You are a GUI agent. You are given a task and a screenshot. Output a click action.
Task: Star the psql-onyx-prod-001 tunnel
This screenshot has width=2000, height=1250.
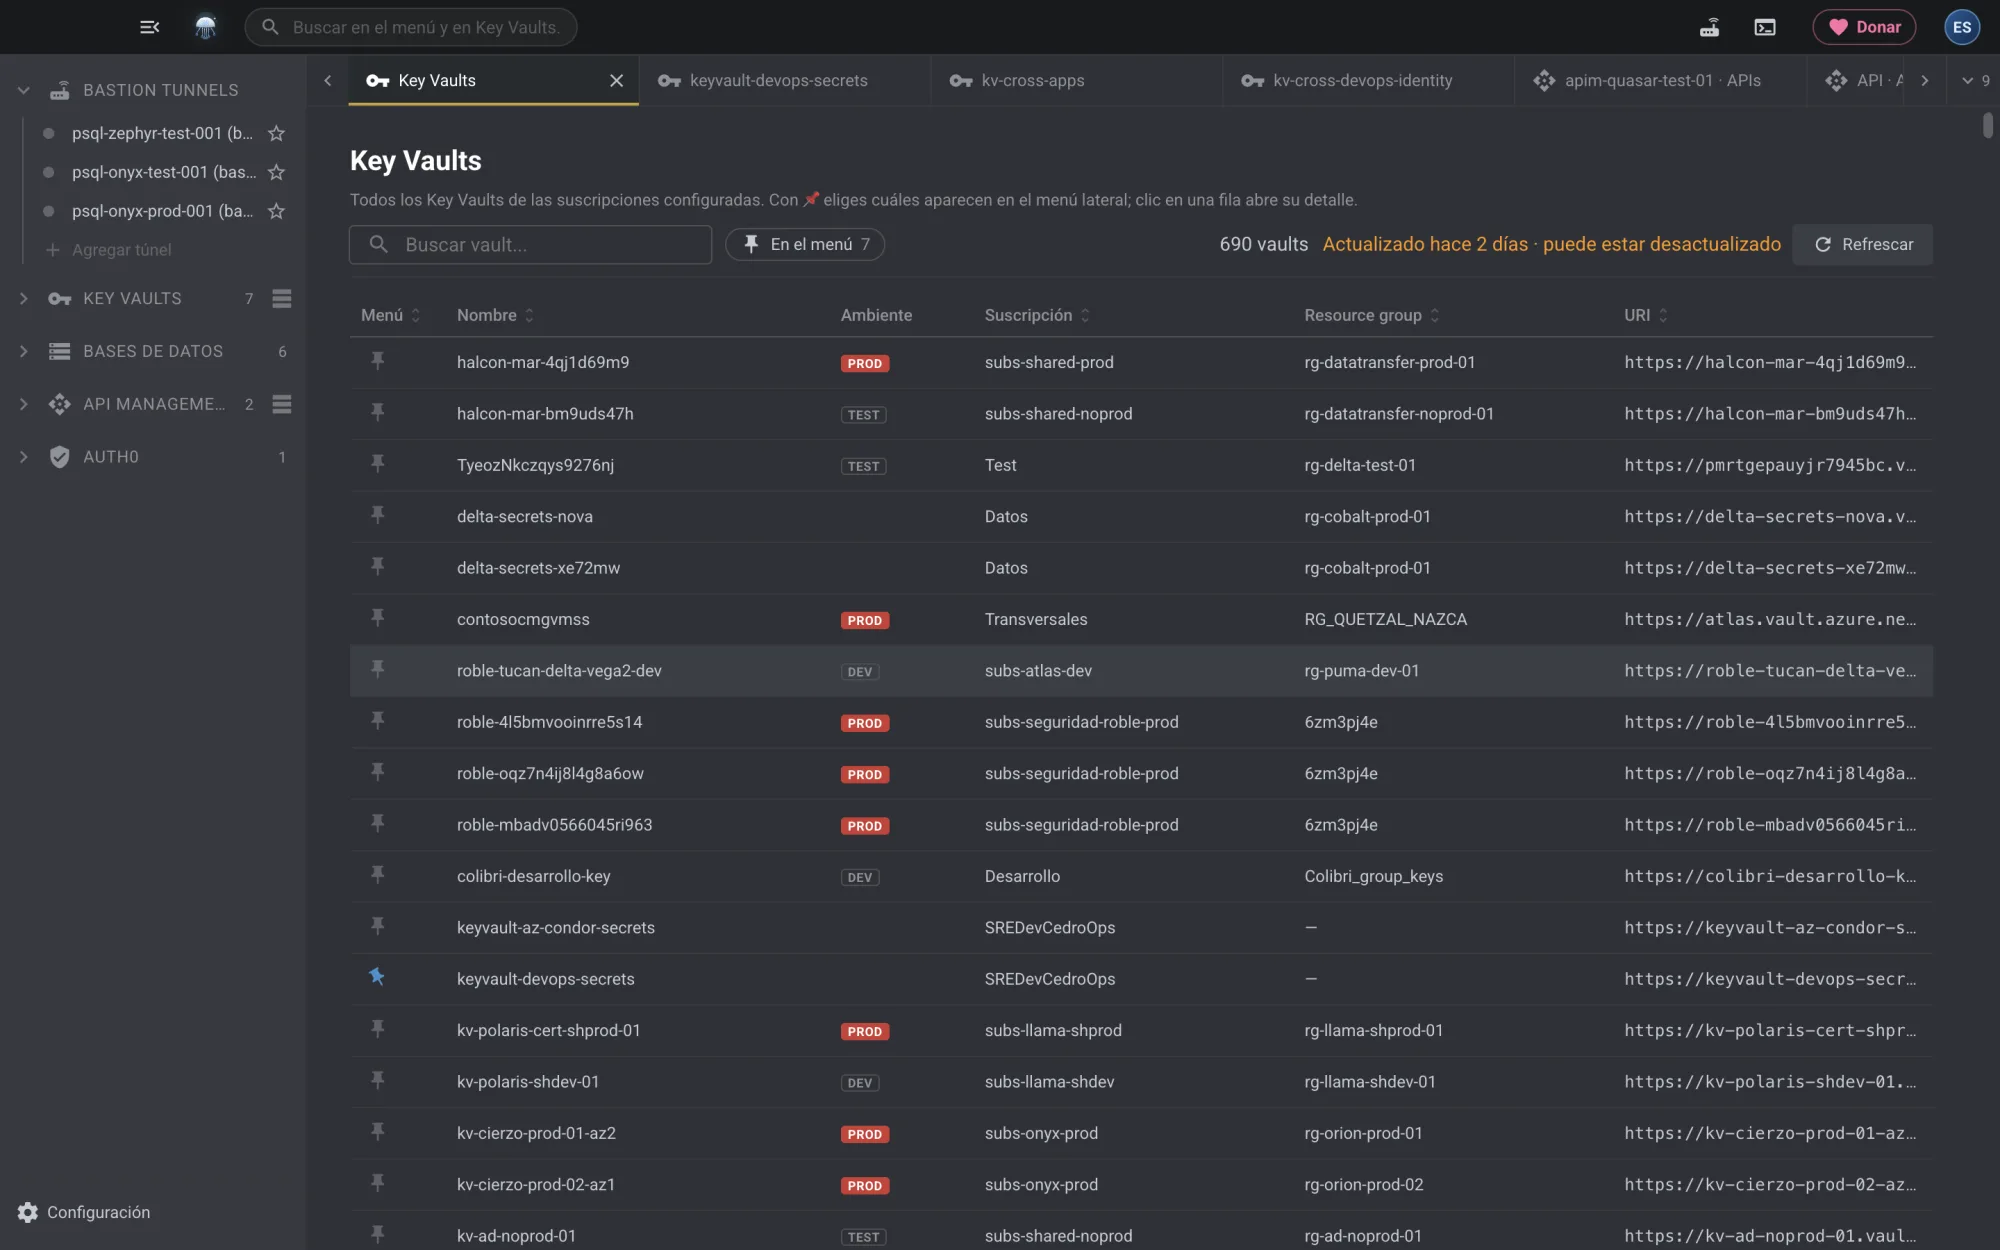(x=277, y=211)
